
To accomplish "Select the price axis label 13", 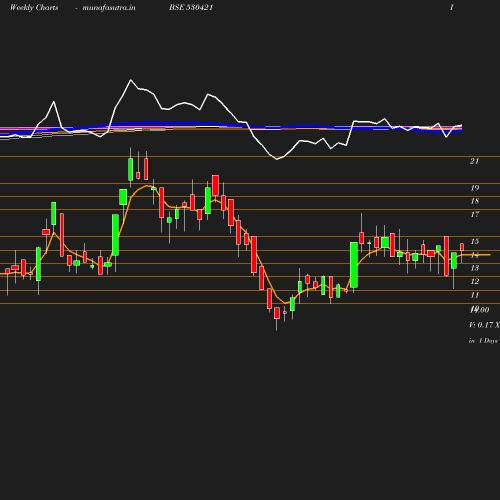I will coord(475,268).
